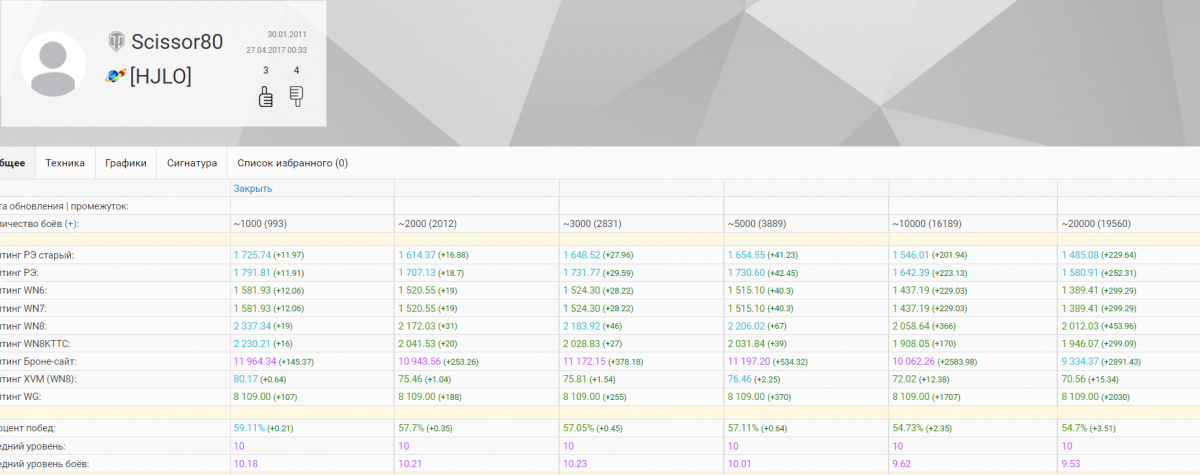The height and width of the screenshot is (475, 1200).
Task: Click the value 1 707.13
Action: 417,272
